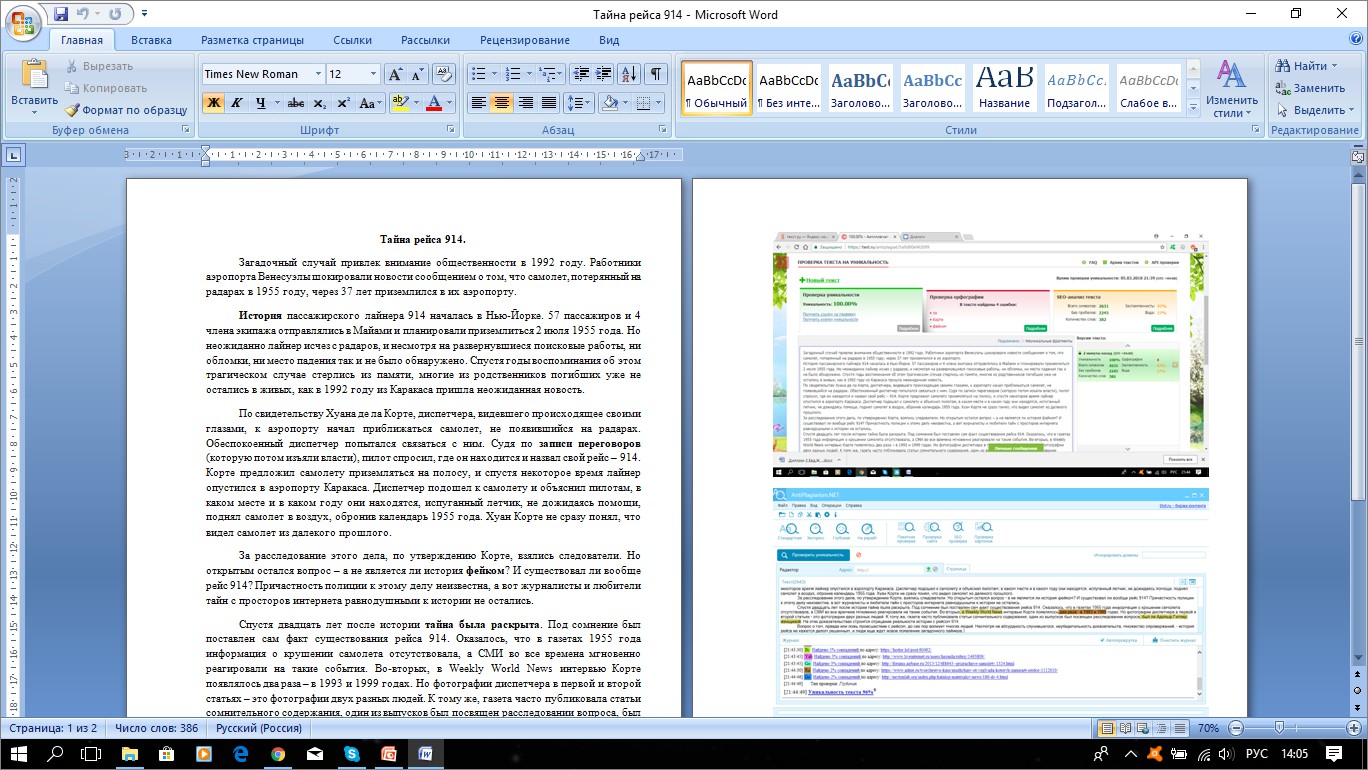
Task: Open the Customize Quick Access Toolbar dropdown
Action: (x=142, y=14)
